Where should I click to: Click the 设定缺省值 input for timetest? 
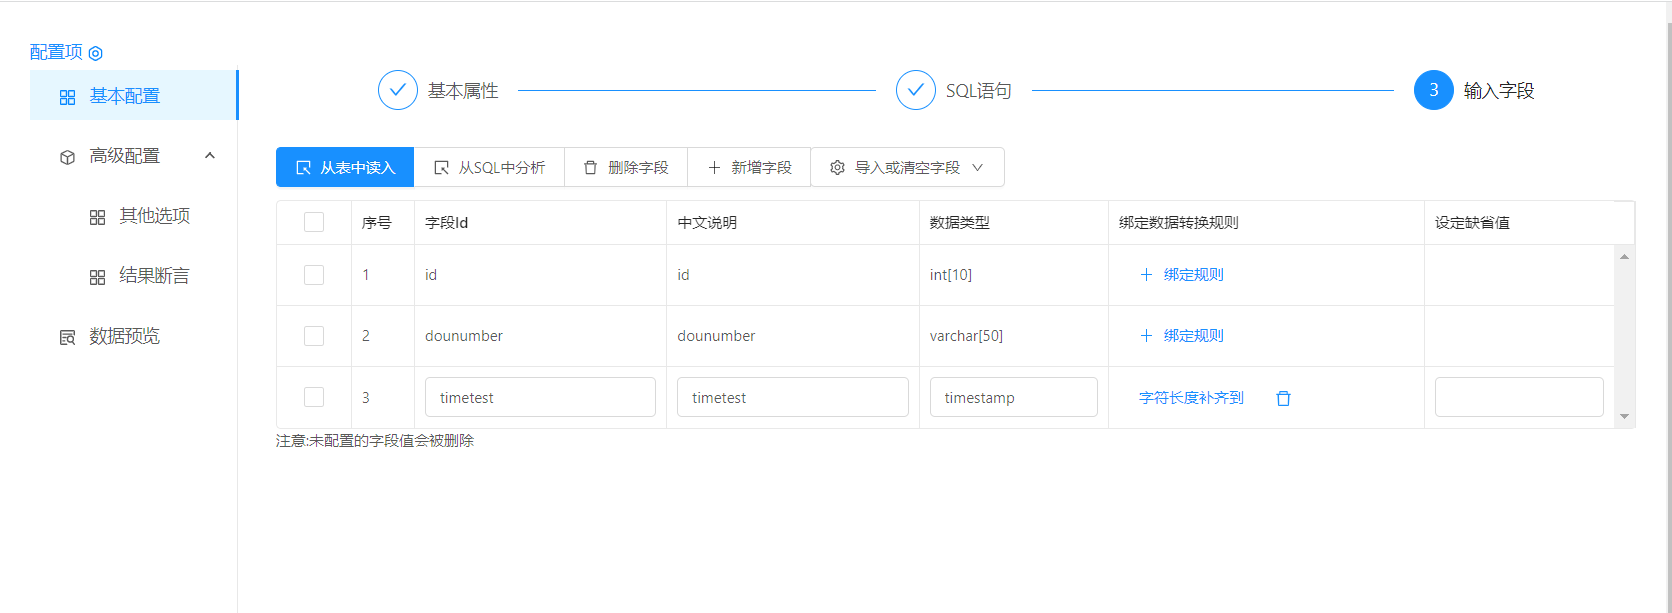coord(1518,397)
